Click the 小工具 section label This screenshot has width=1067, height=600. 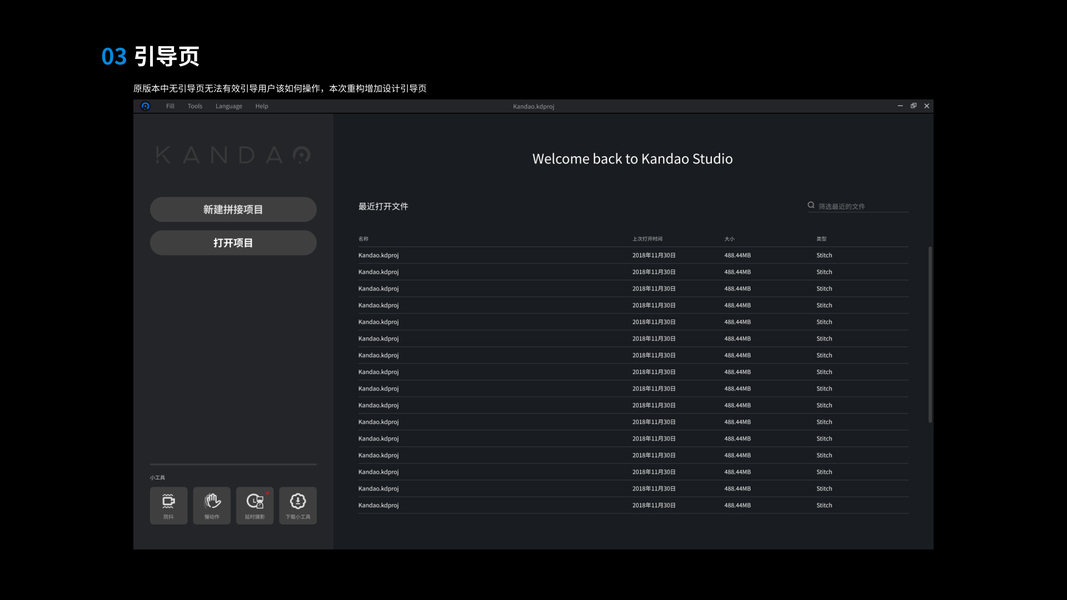point(157,478)
